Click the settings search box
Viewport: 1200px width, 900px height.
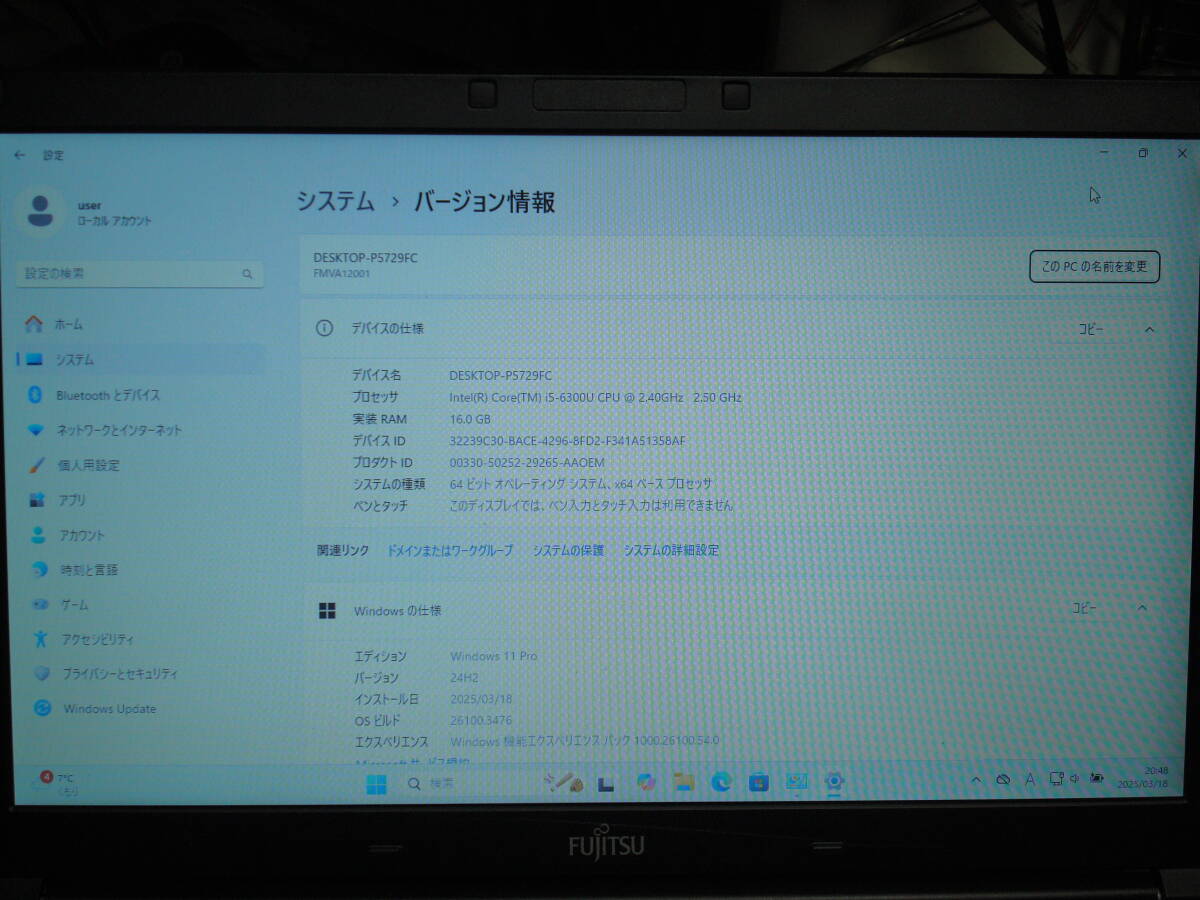pos(140,273)
